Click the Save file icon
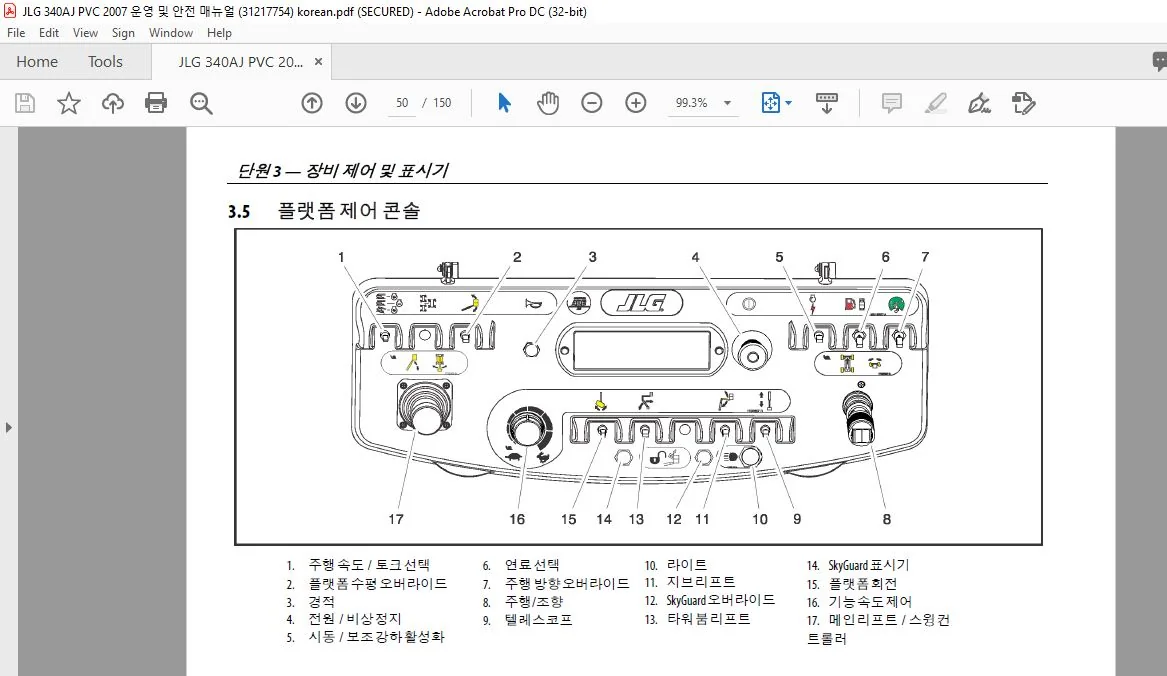This screenshot has height=676, width=1167. 25,103
